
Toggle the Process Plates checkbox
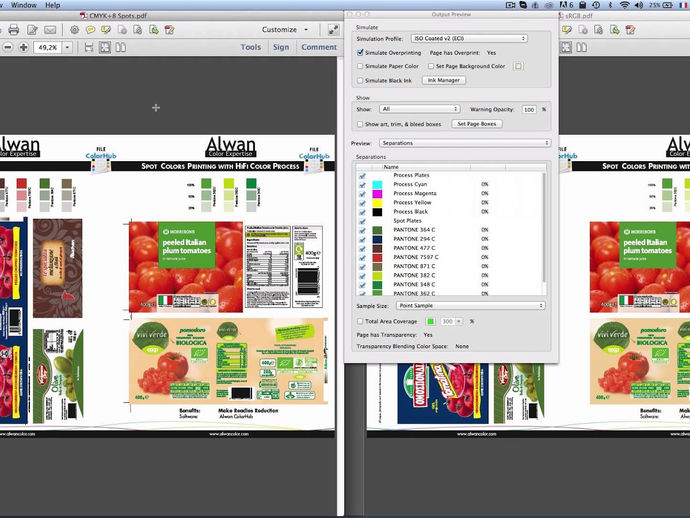(x=362, y=175)
